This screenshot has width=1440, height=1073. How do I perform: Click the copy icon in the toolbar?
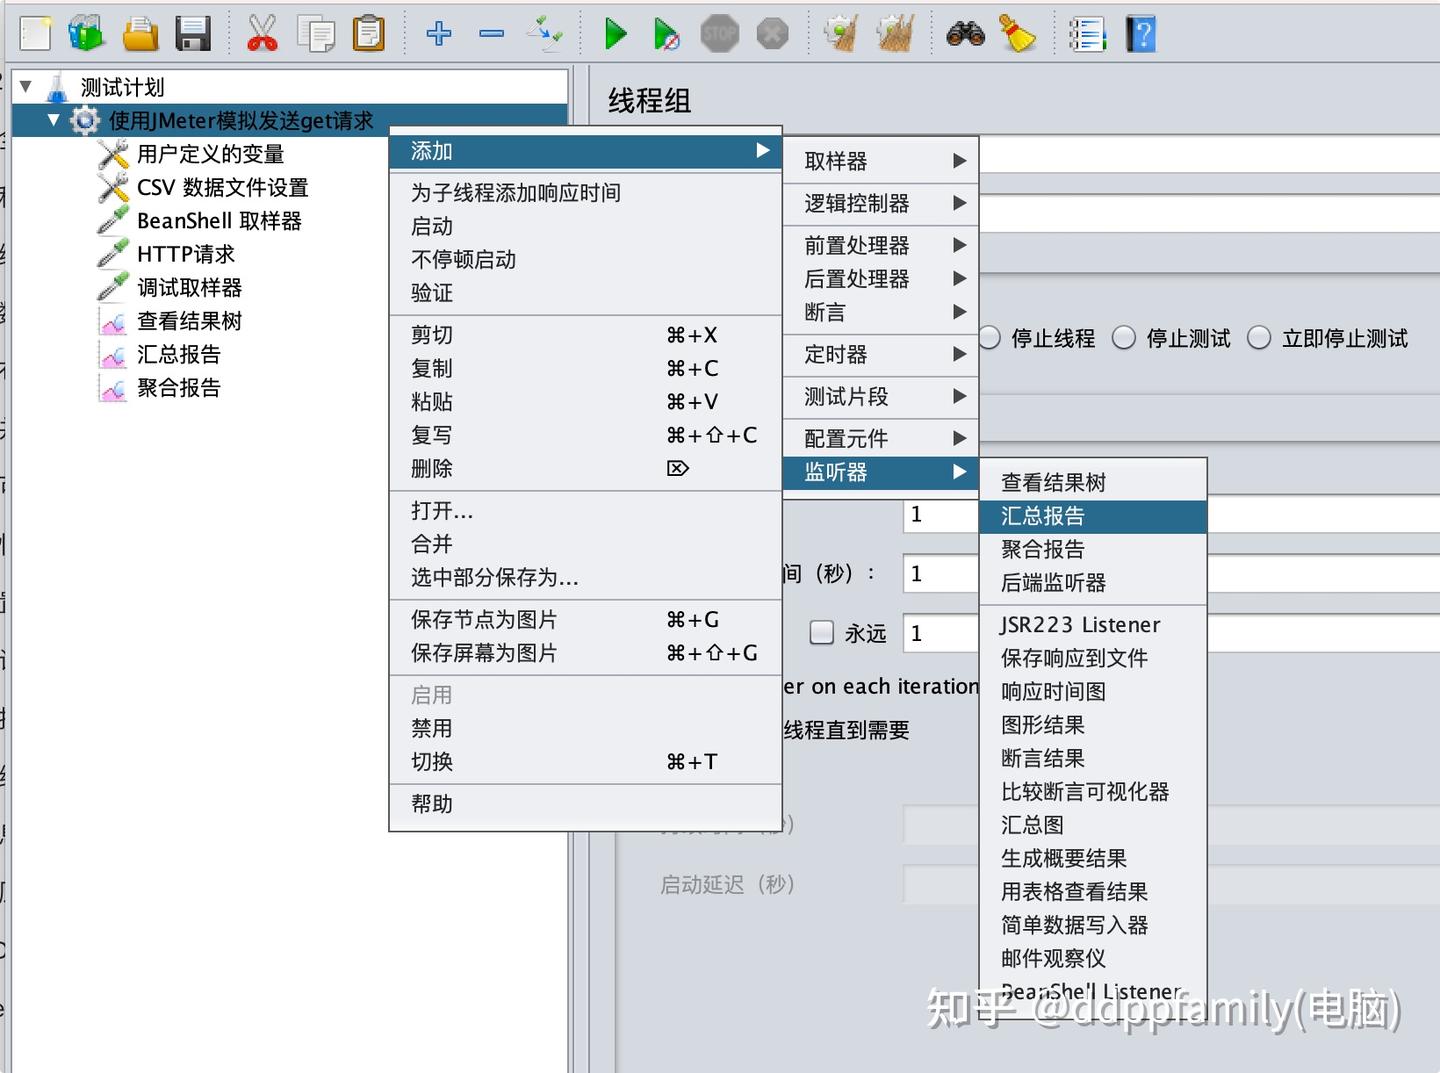(x=316, y=33)
